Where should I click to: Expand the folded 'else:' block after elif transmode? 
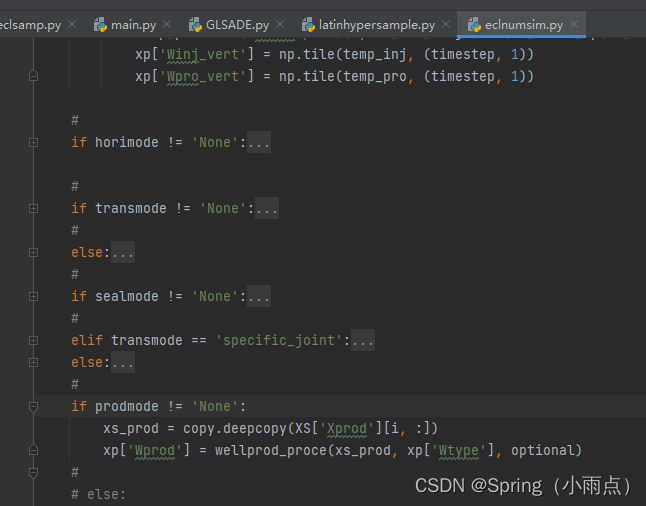point(34,363)
